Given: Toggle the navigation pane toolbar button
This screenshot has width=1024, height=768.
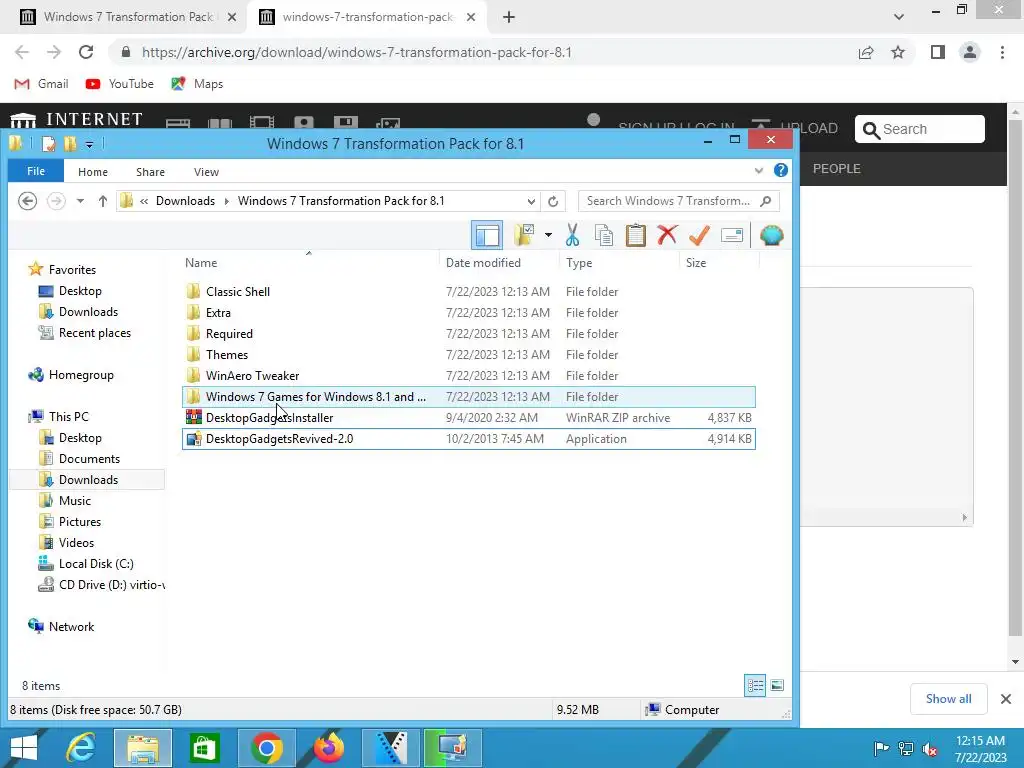Looking at the screenshot, I should 487,235.
